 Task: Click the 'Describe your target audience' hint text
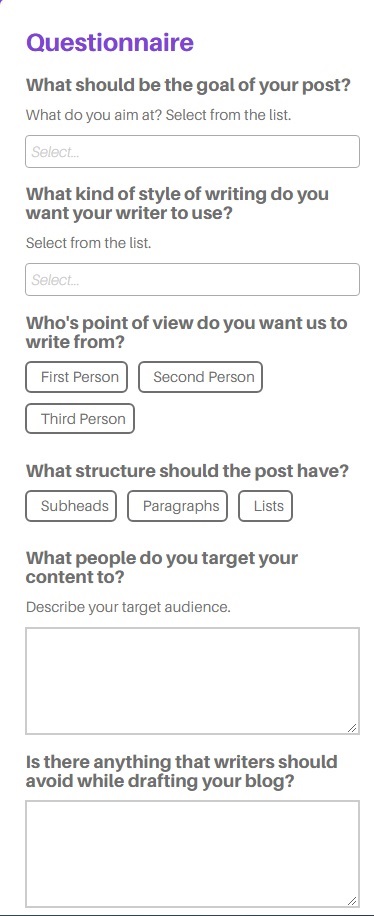[x=128, y=607]
